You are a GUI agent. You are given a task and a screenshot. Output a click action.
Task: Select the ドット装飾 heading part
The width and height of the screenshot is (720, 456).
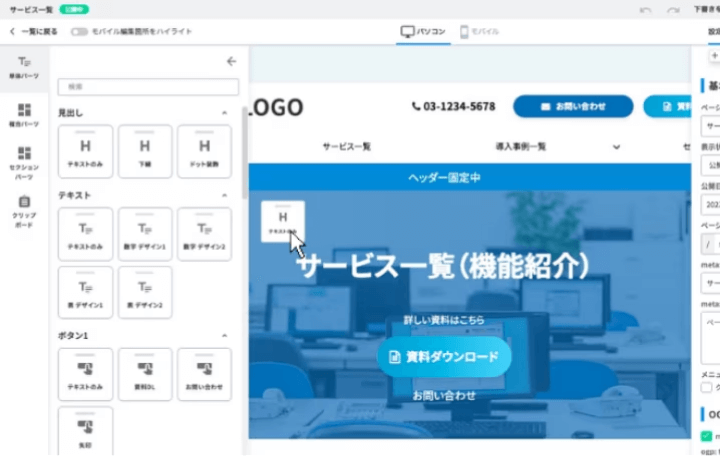coord(204,151)
